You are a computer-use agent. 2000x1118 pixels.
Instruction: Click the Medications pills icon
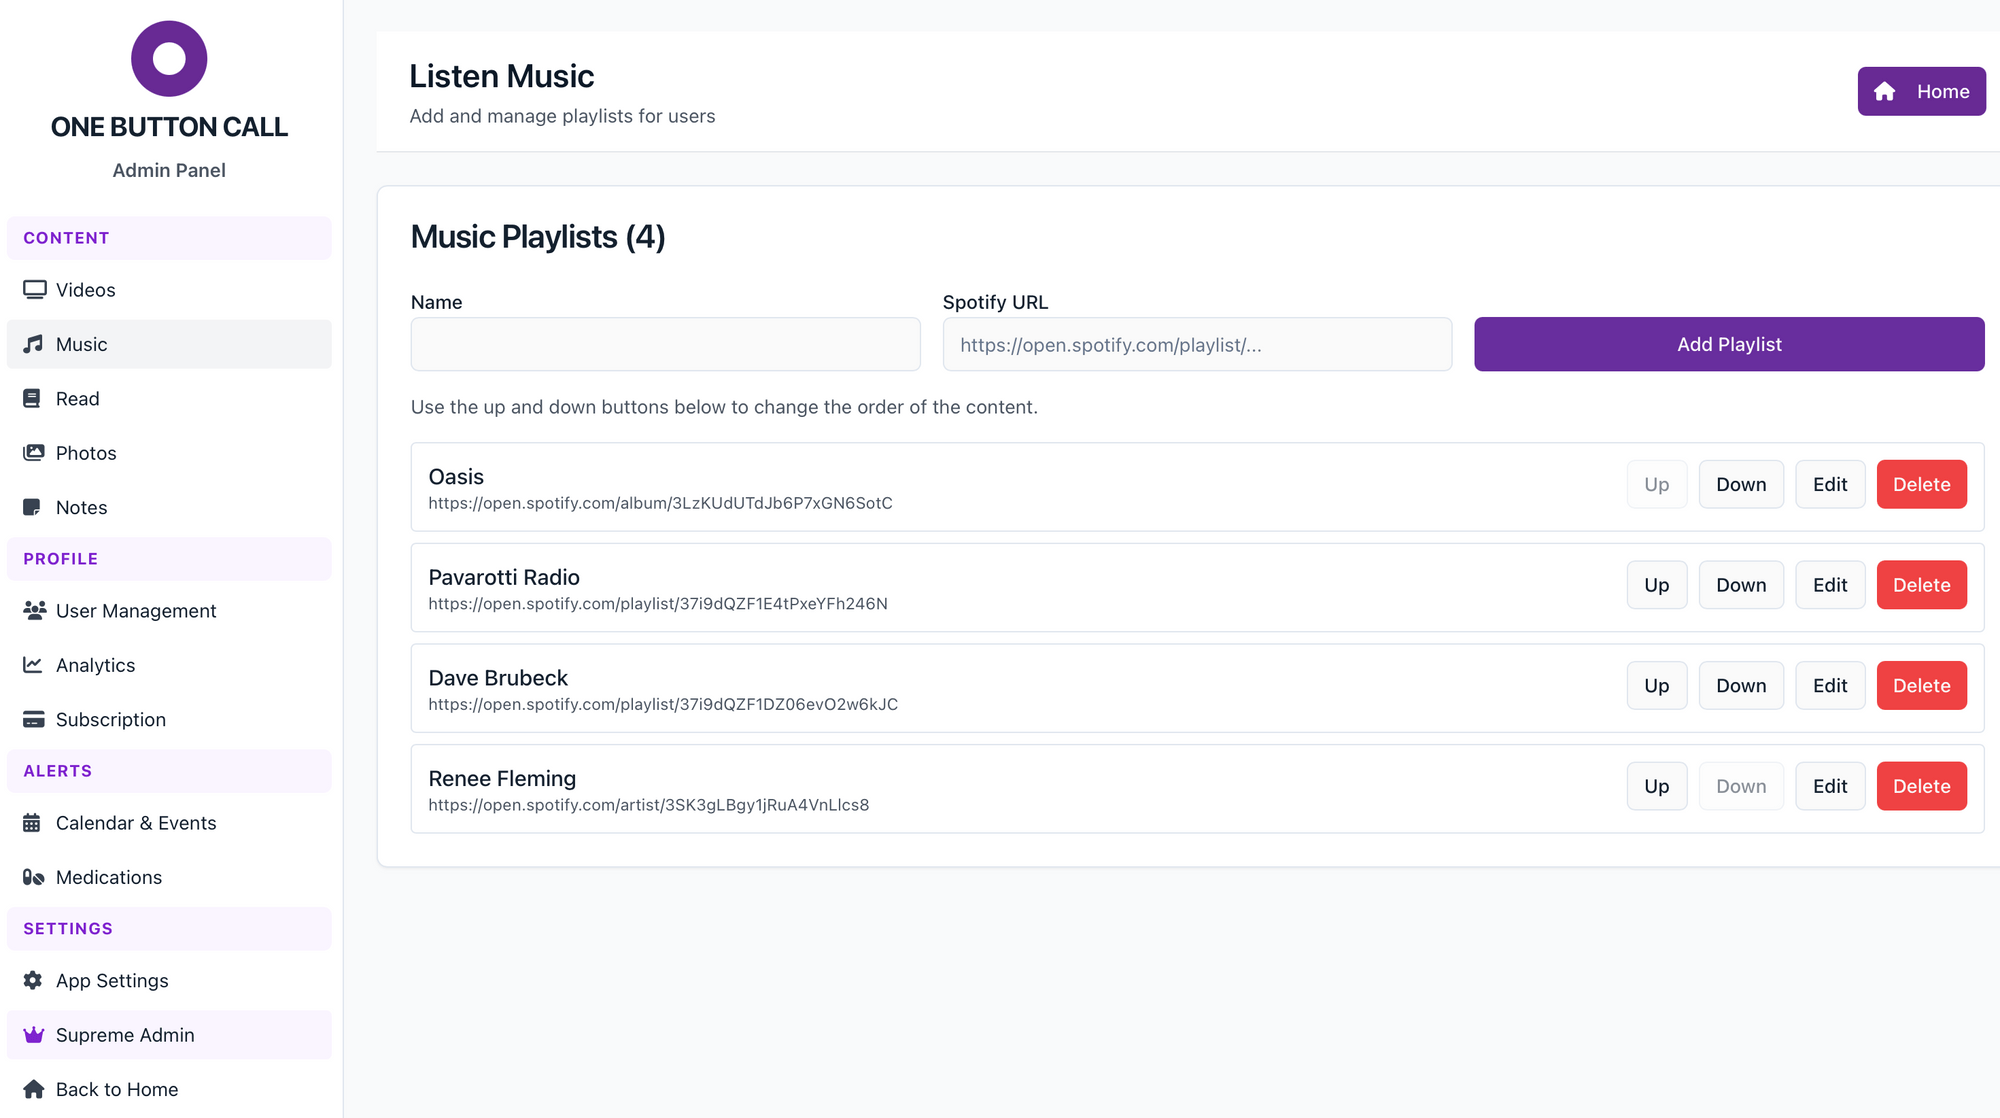[34, 877]
